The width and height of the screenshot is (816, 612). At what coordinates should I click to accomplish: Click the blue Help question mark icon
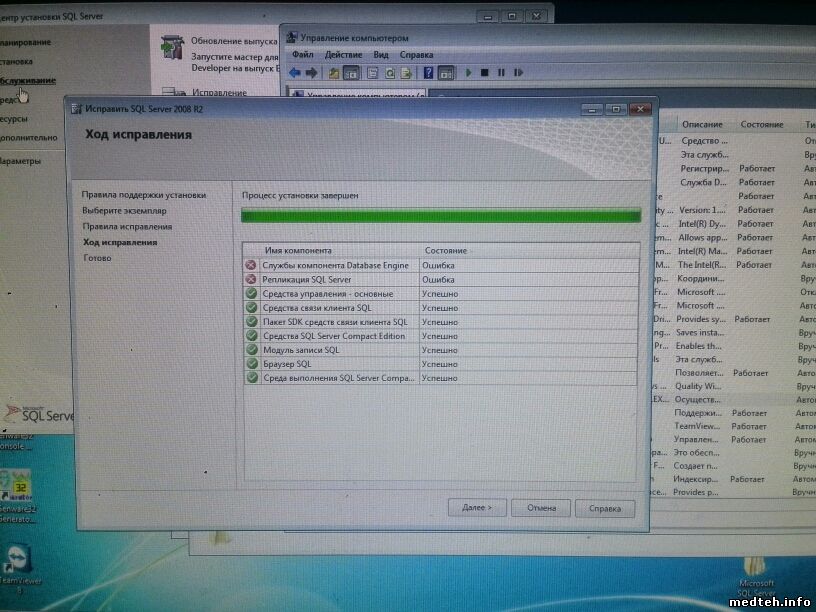coord(428,73)
